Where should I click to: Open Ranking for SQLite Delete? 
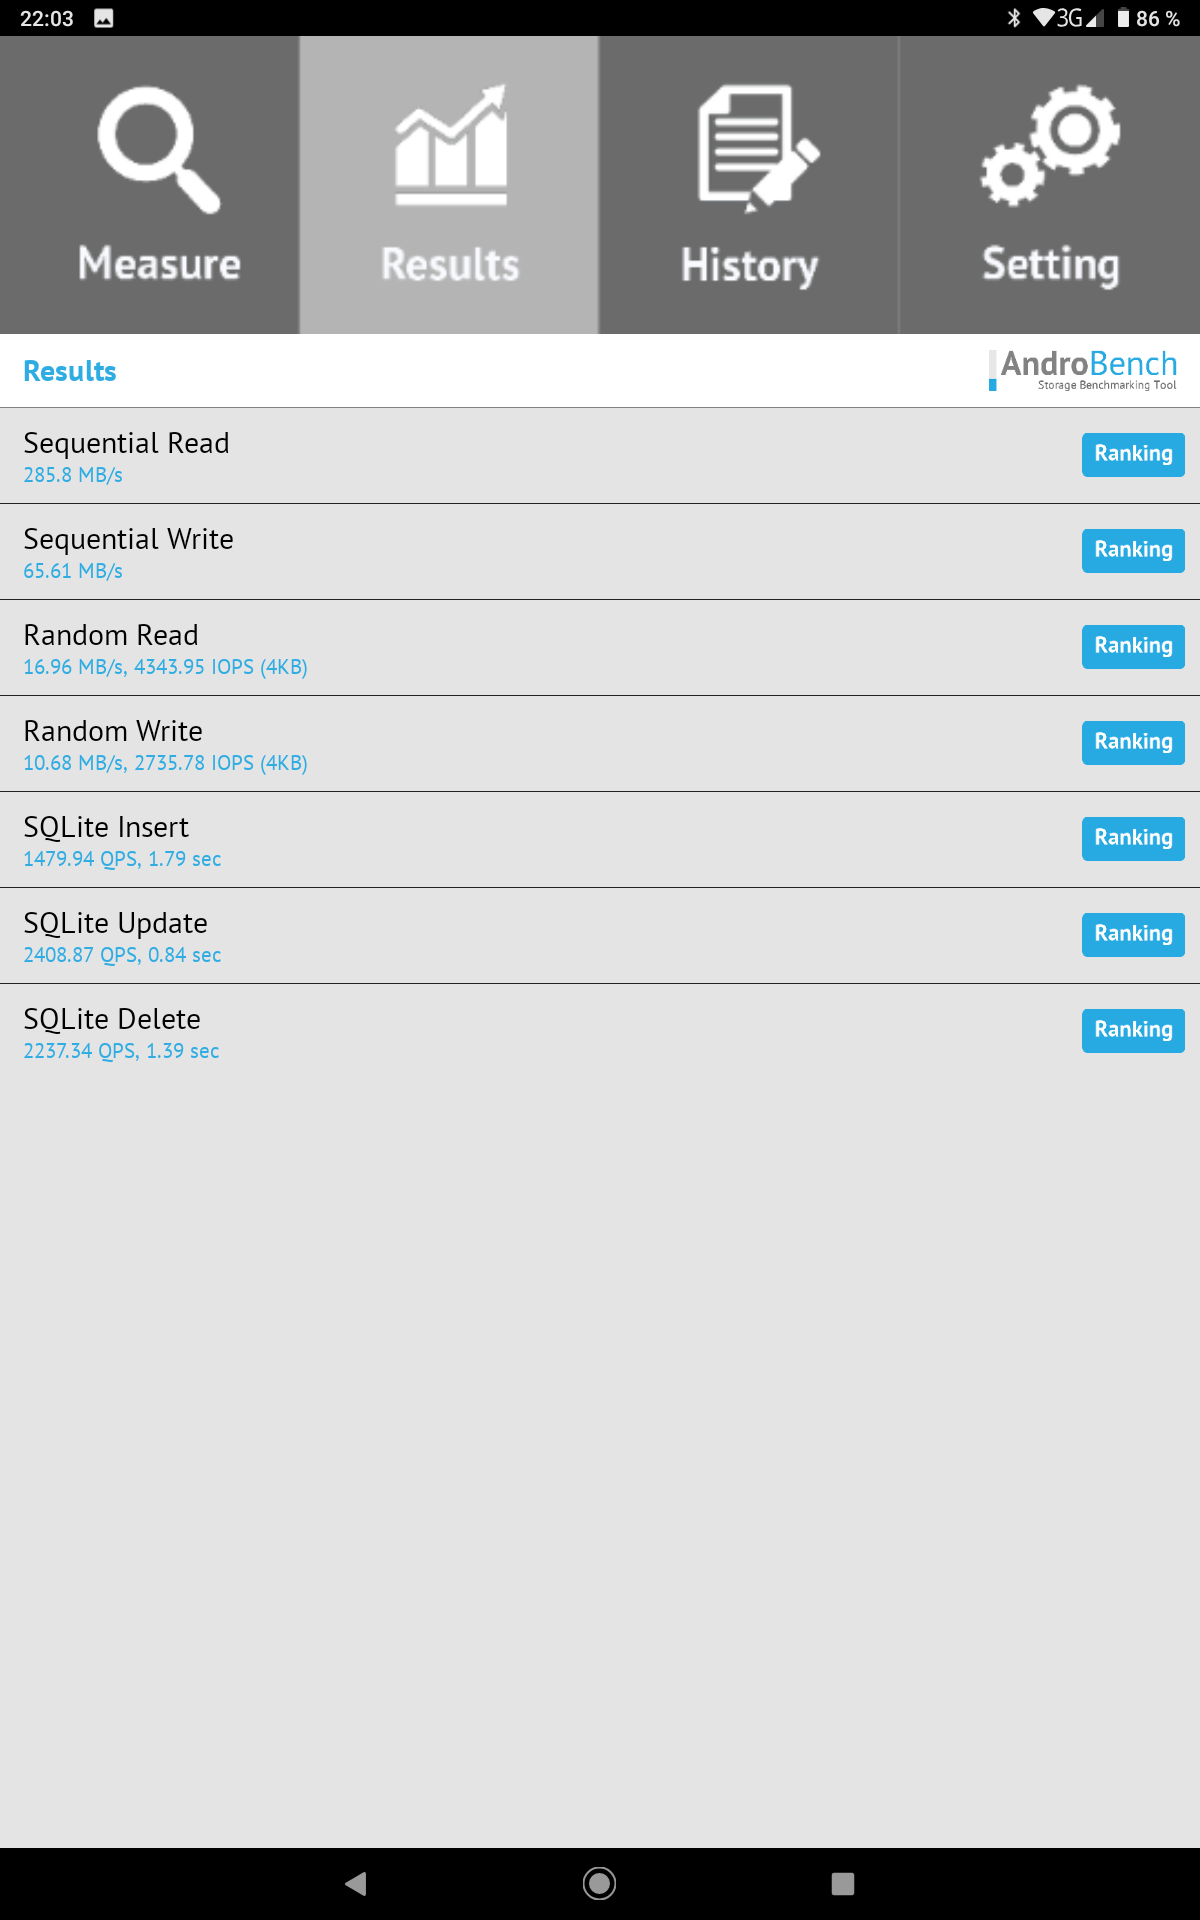pos(1133,1030)
